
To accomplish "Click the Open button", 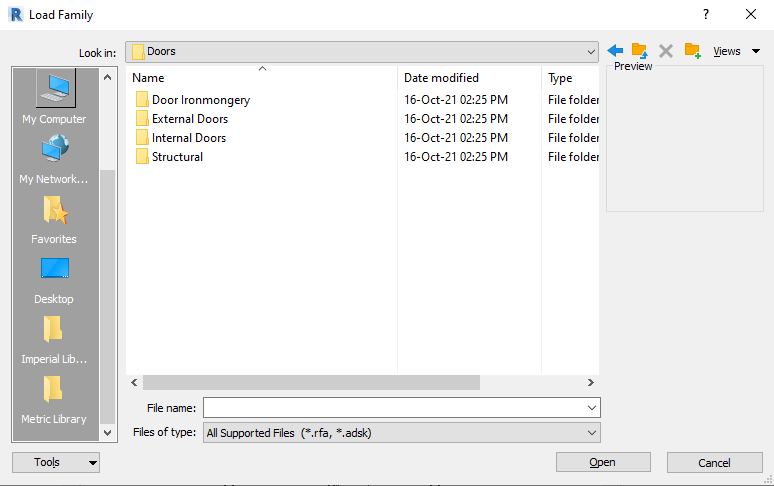I will coord(603,462).
